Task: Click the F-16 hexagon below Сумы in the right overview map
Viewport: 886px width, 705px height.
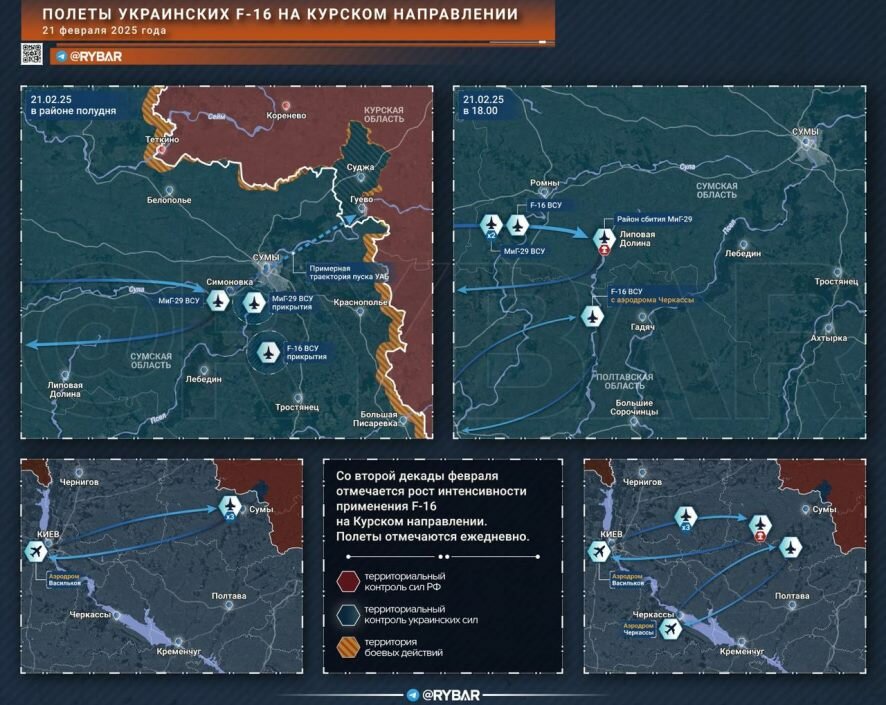Action: tap(790, 547)
